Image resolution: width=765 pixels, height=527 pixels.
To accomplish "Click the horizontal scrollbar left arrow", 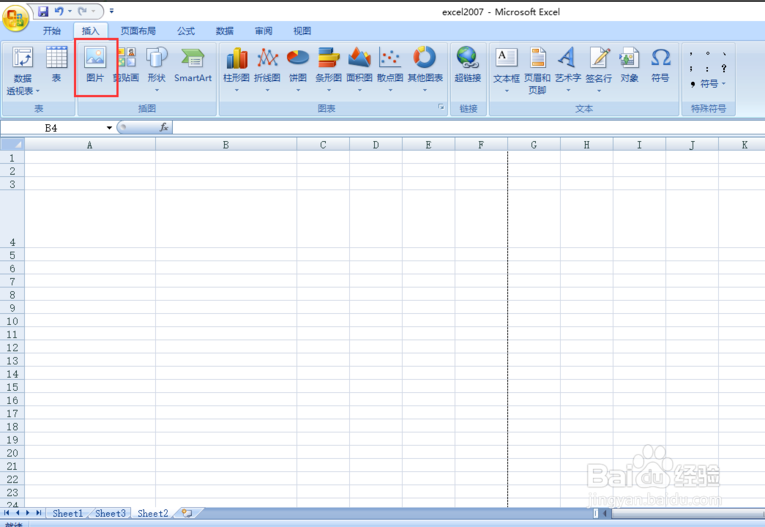I will pos(605,513).
